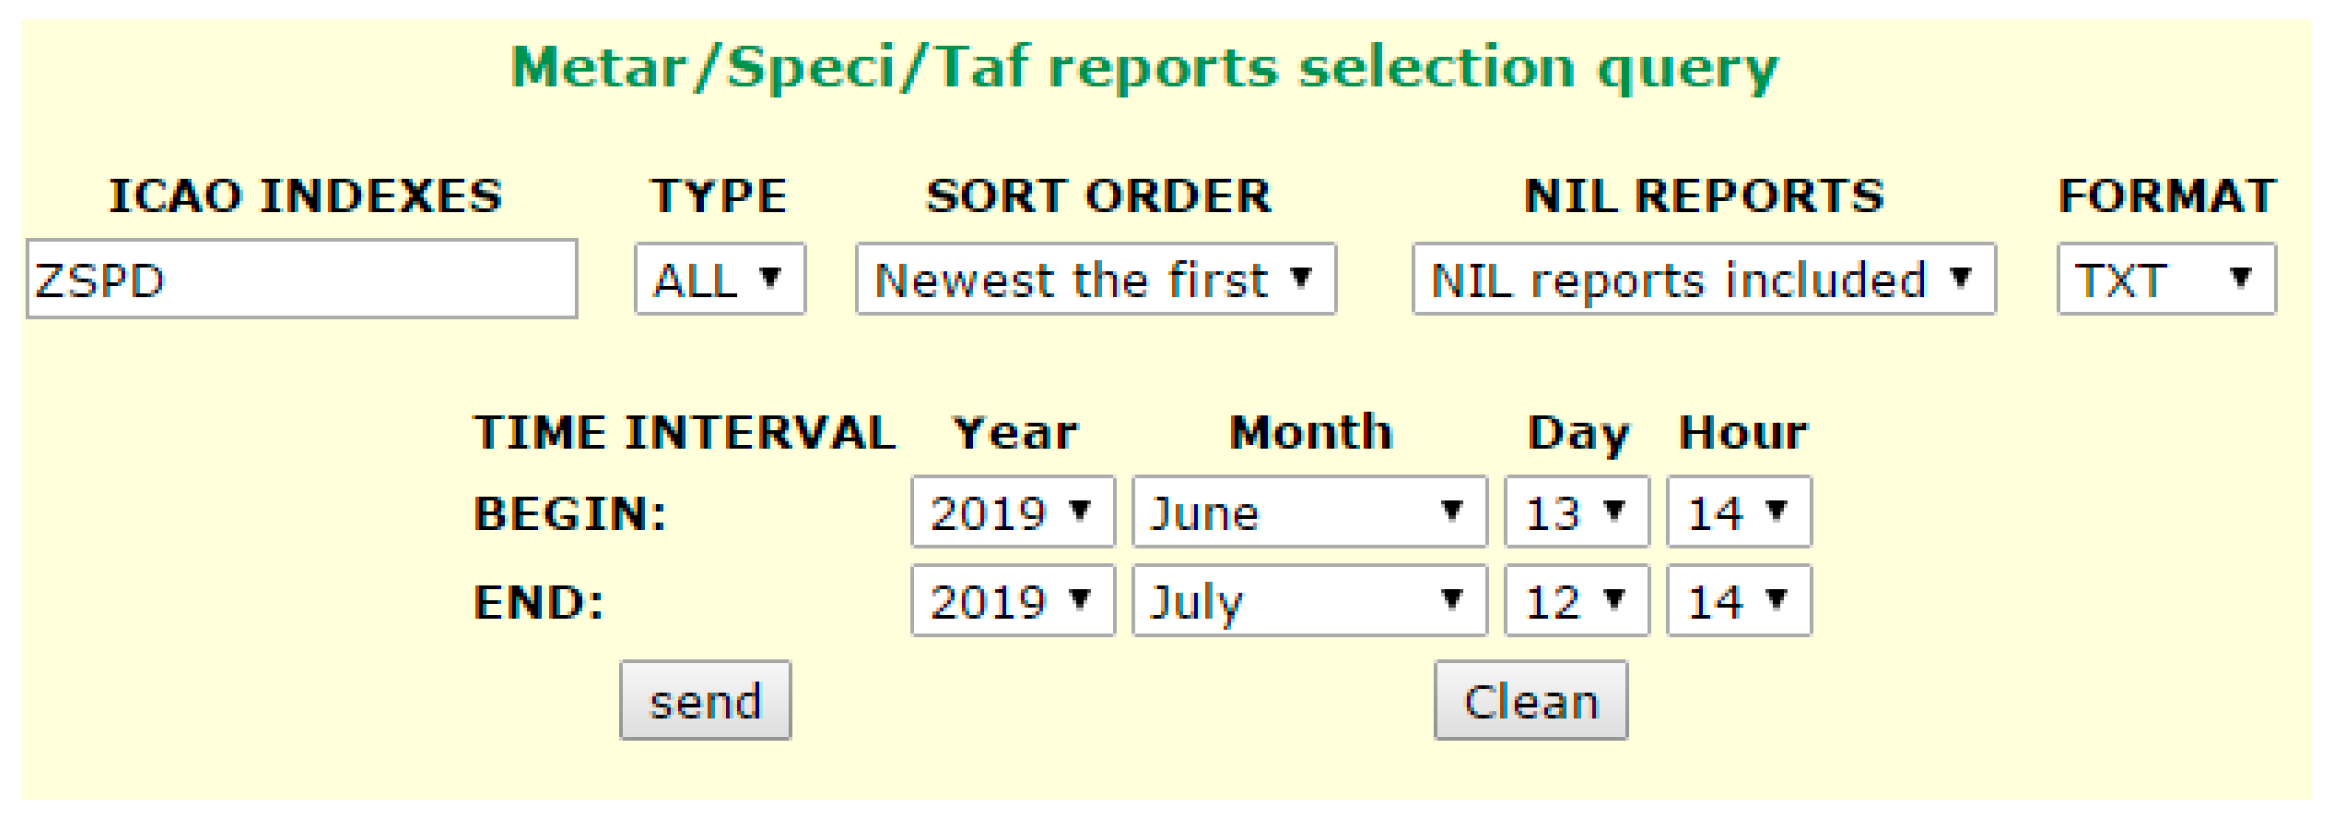Viewport: 2330px width, 818px height.
Task: Click the Clean button
Action: pos(1530,700)
